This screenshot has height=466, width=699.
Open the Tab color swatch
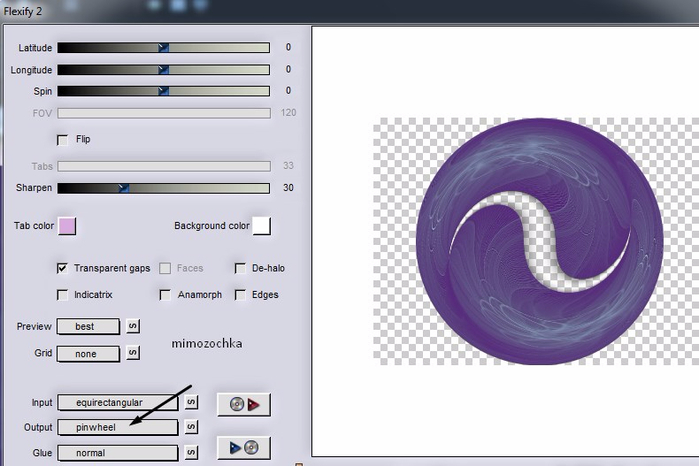click(67, 226)
